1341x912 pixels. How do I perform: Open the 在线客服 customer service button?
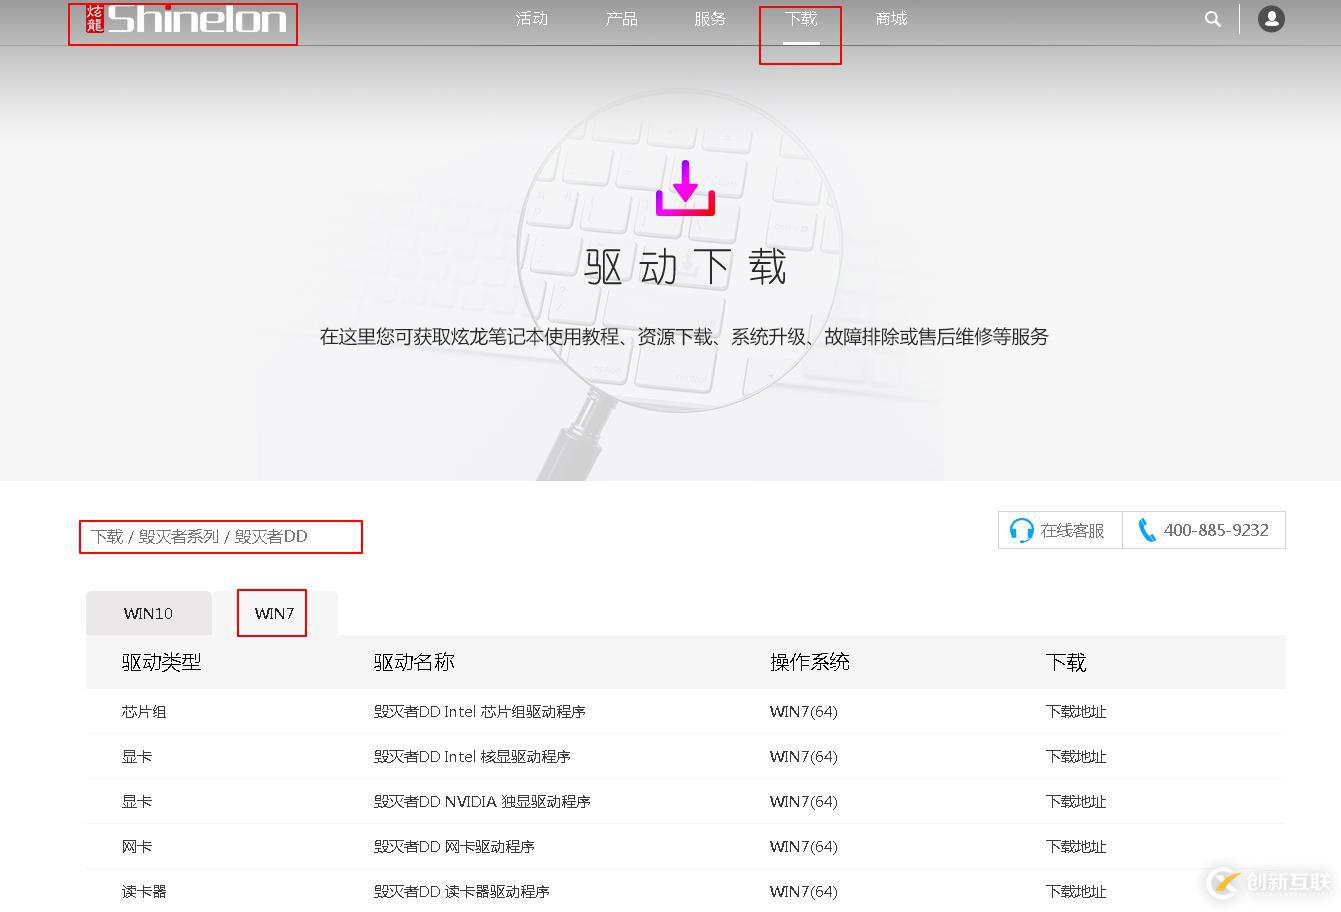pyautogui.click(x=1060, y=530)
